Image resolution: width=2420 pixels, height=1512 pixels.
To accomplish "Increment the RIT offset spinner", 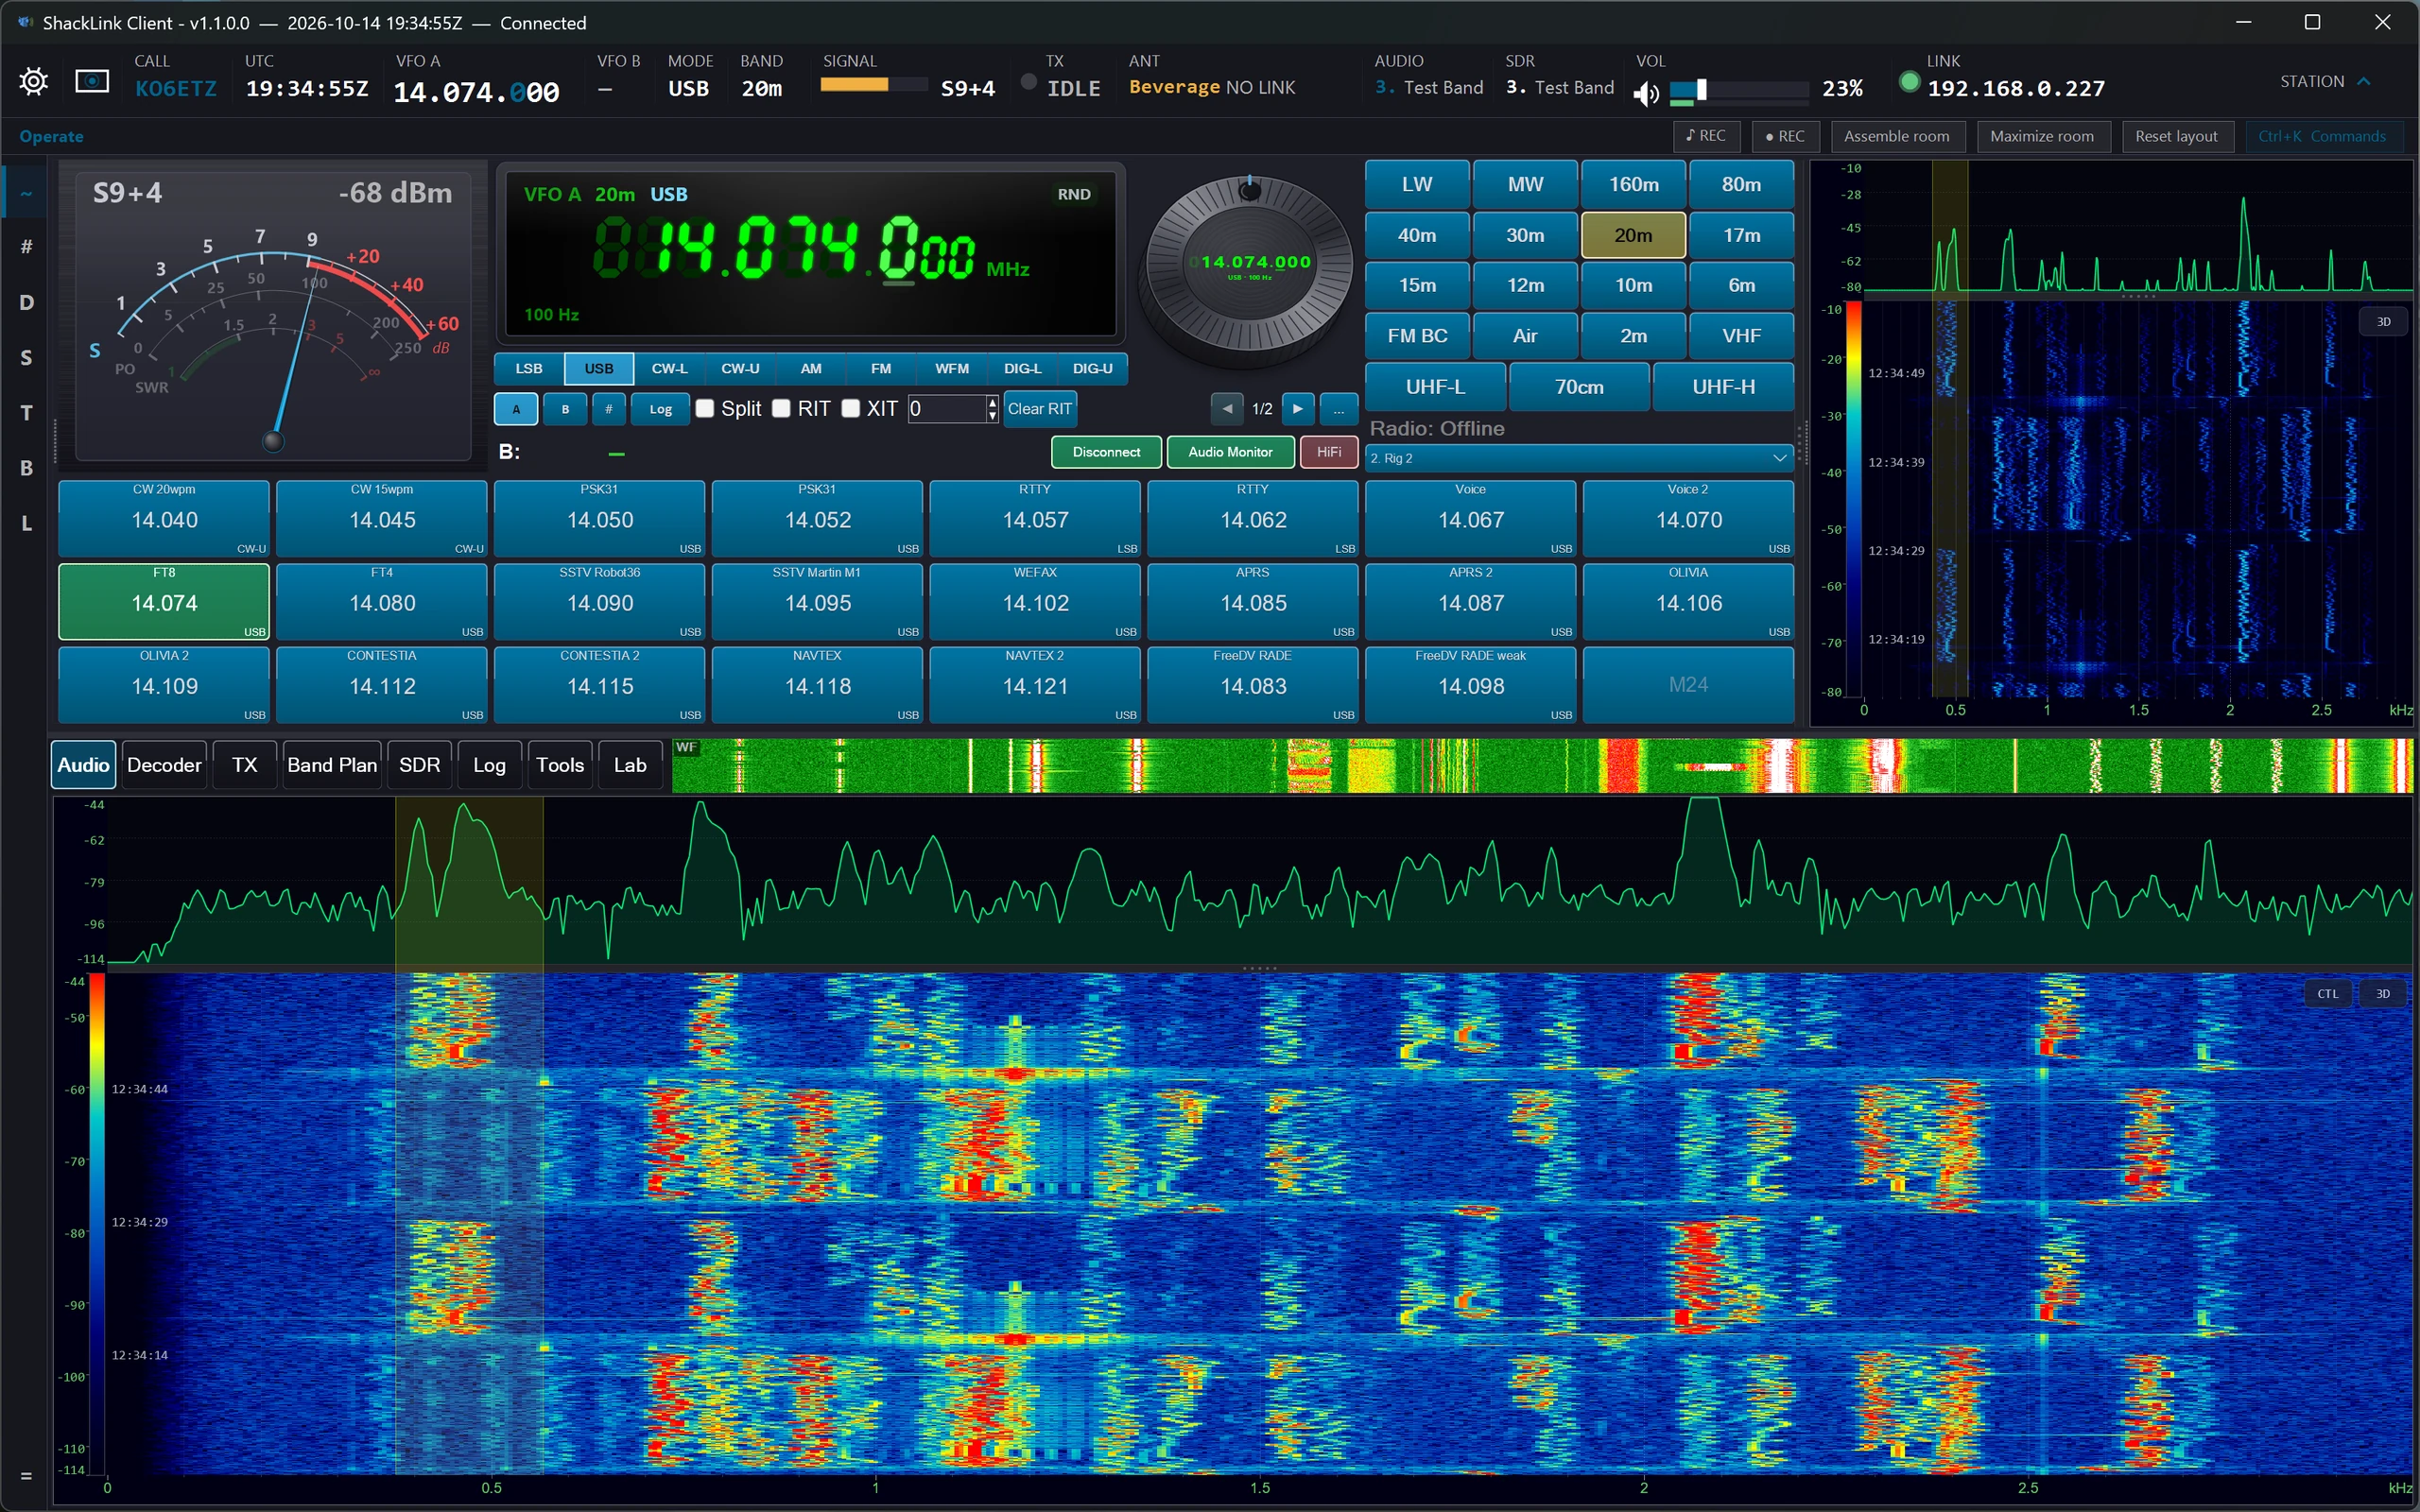I will tap(992, 402).
